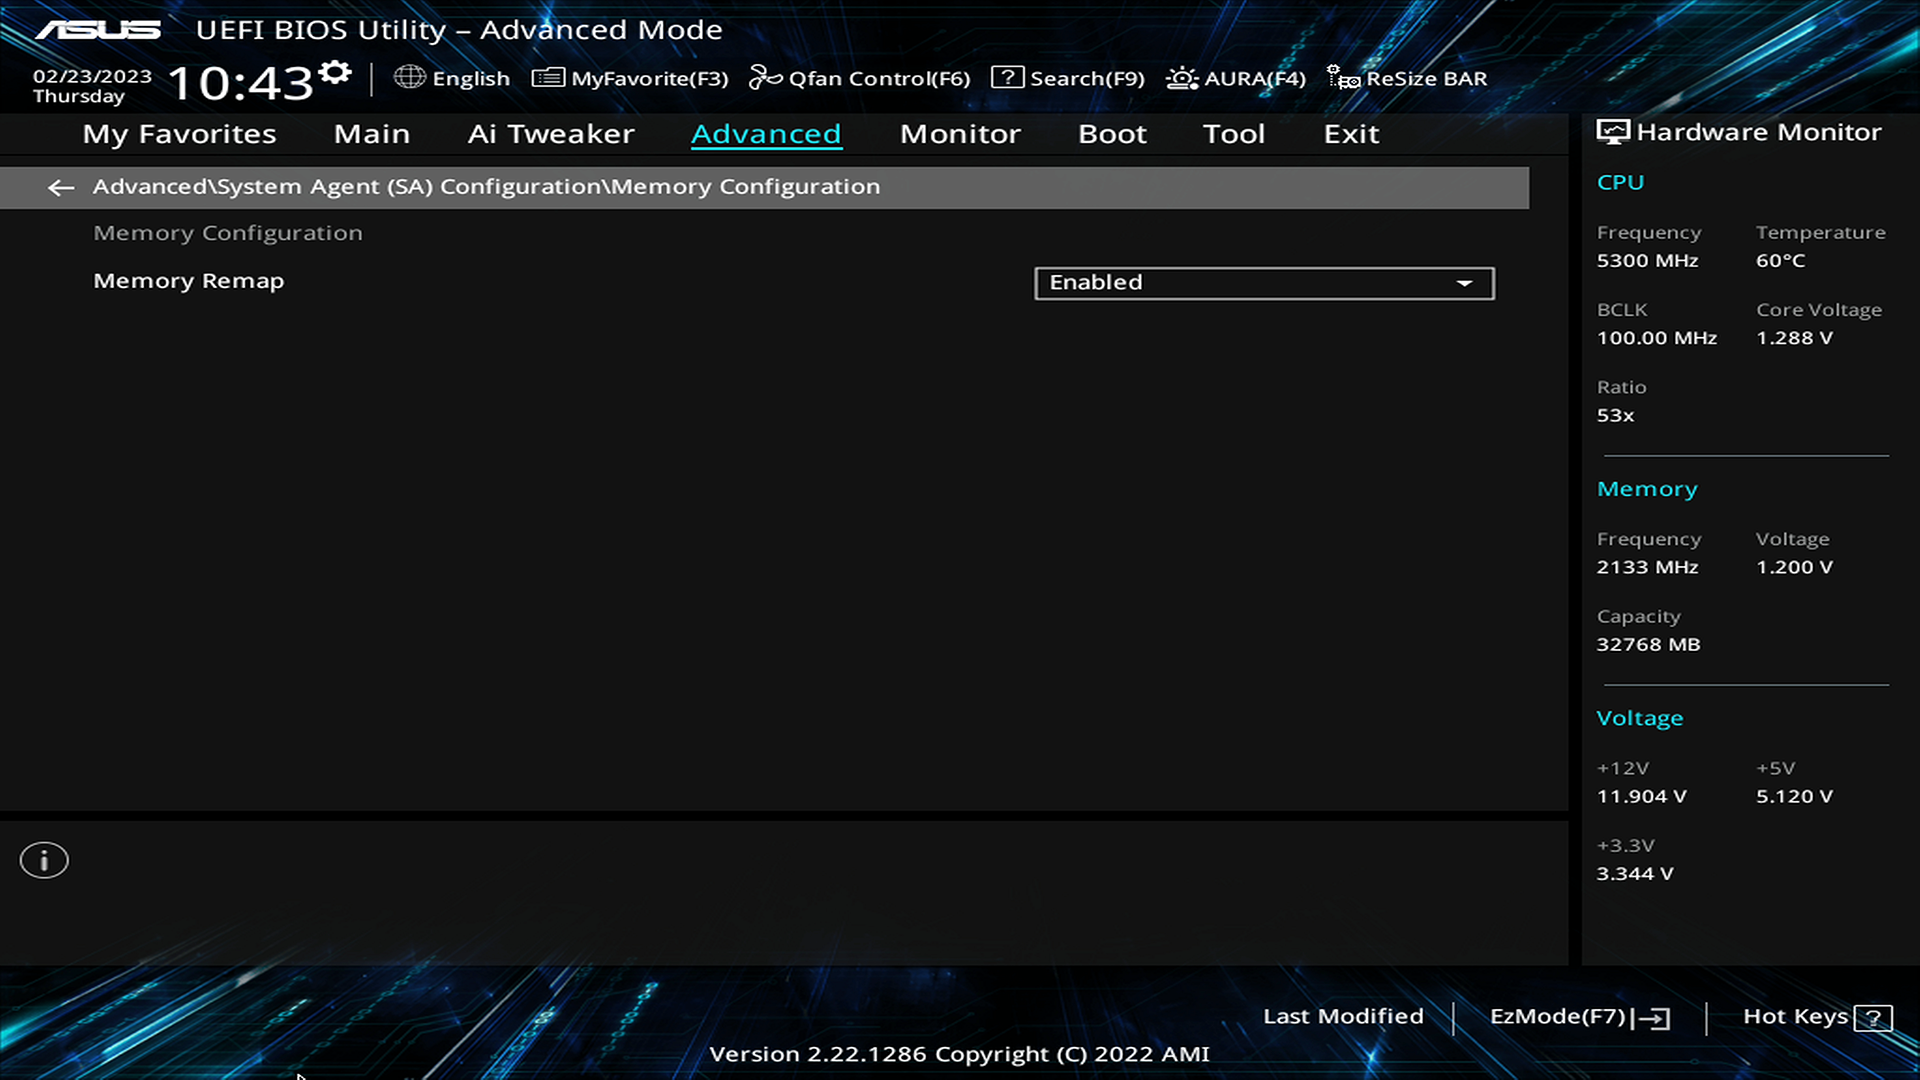This screenshot has width=1920, height=1080.
Task: Switch to Ai Tweaker tab
Action: tap(550, 132)
